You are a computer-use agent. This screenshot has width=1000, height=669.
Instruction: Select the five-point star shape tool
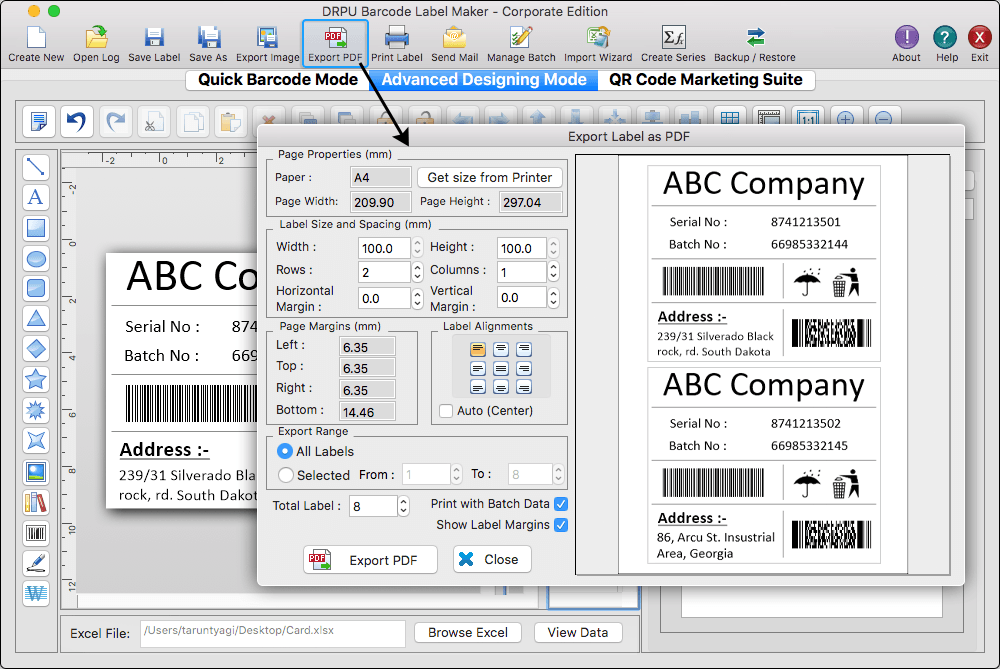click(x=36, y=379)
